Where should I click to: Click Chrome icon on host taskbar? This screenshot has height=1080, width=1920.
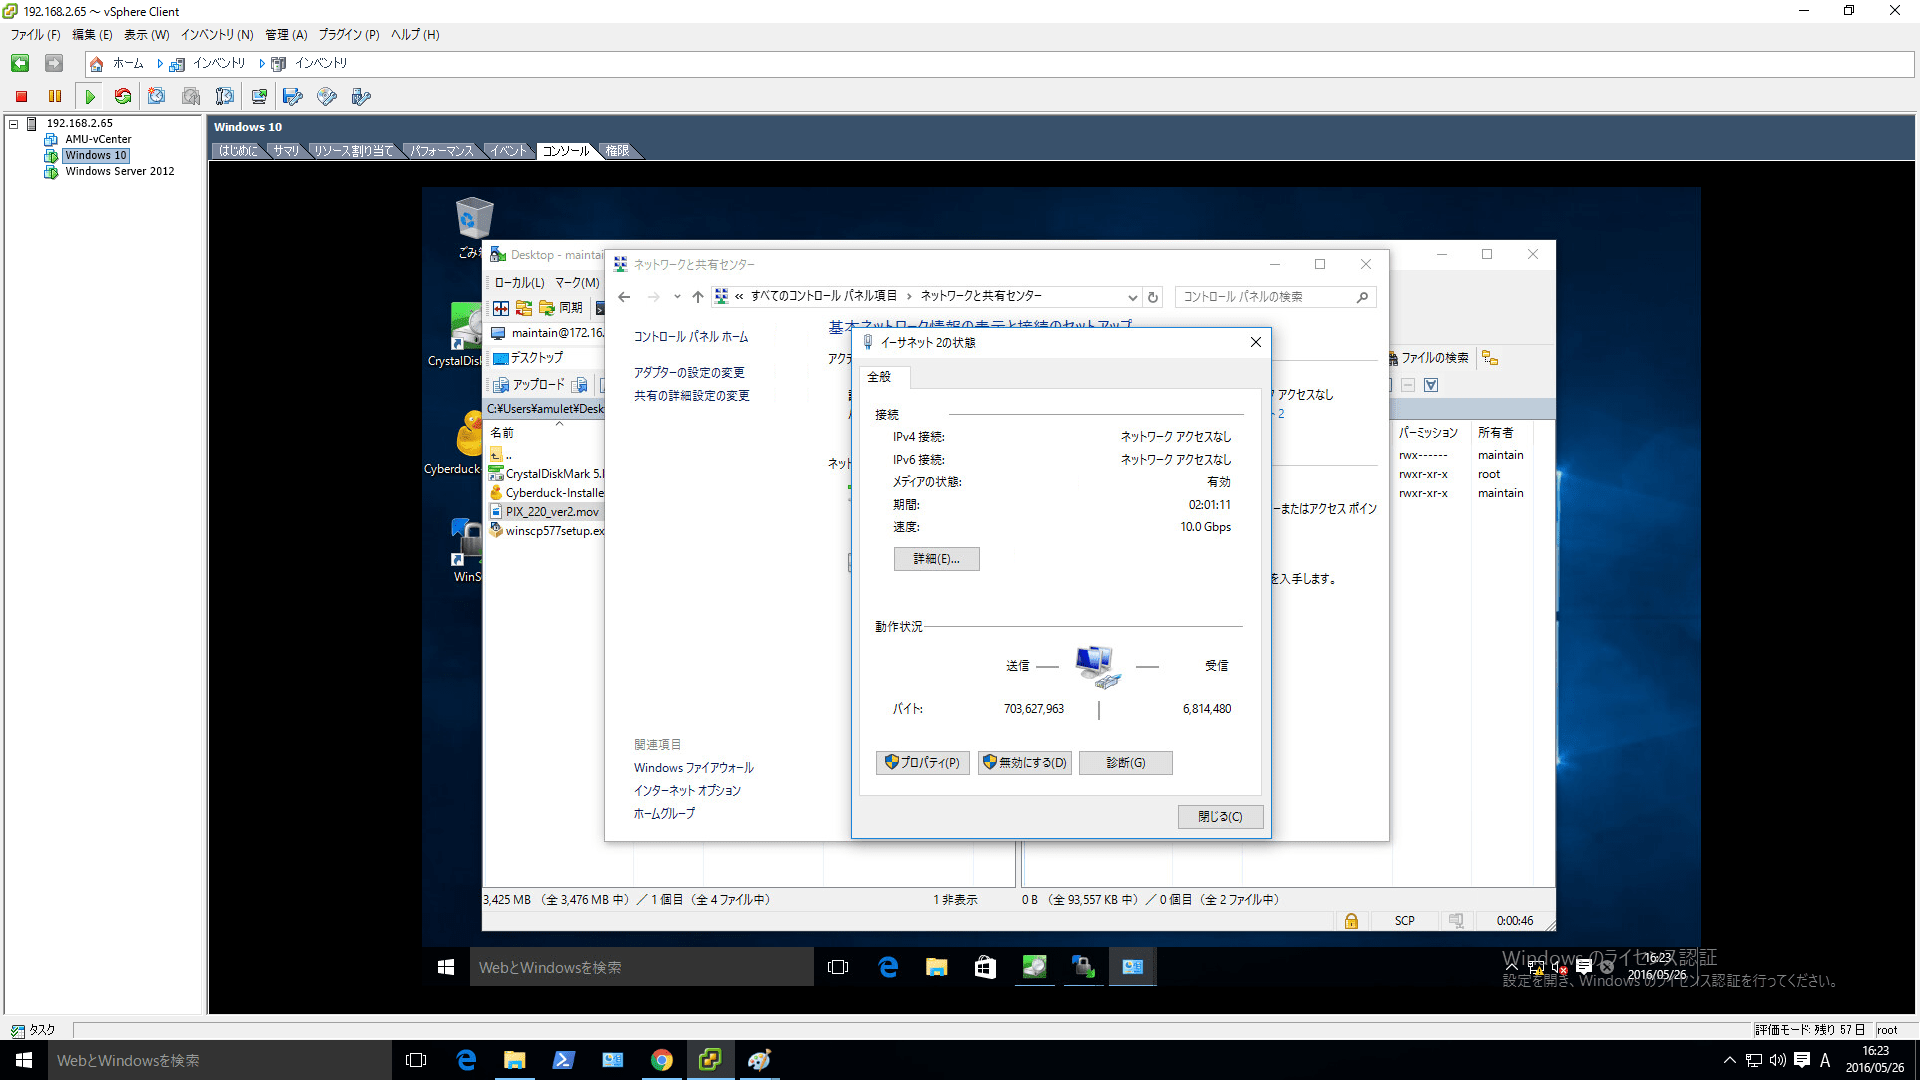tap(661, 1060)
